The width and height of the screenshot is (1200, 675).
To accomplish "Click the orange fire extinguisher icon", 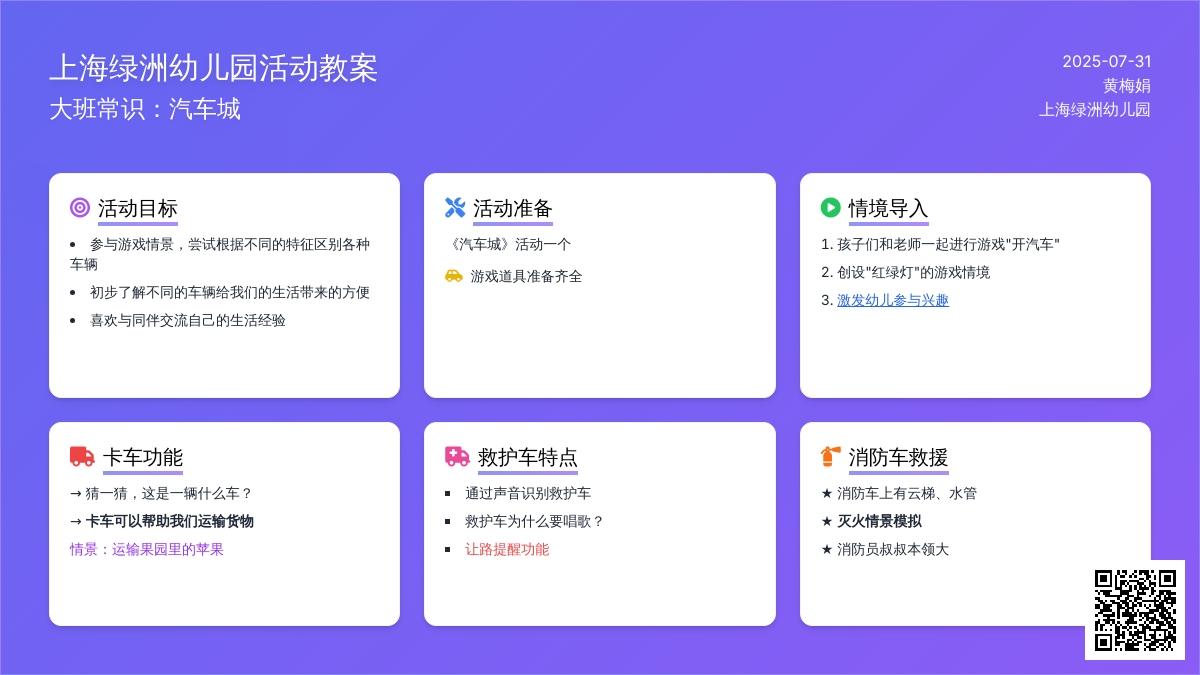I will point(830,457).
